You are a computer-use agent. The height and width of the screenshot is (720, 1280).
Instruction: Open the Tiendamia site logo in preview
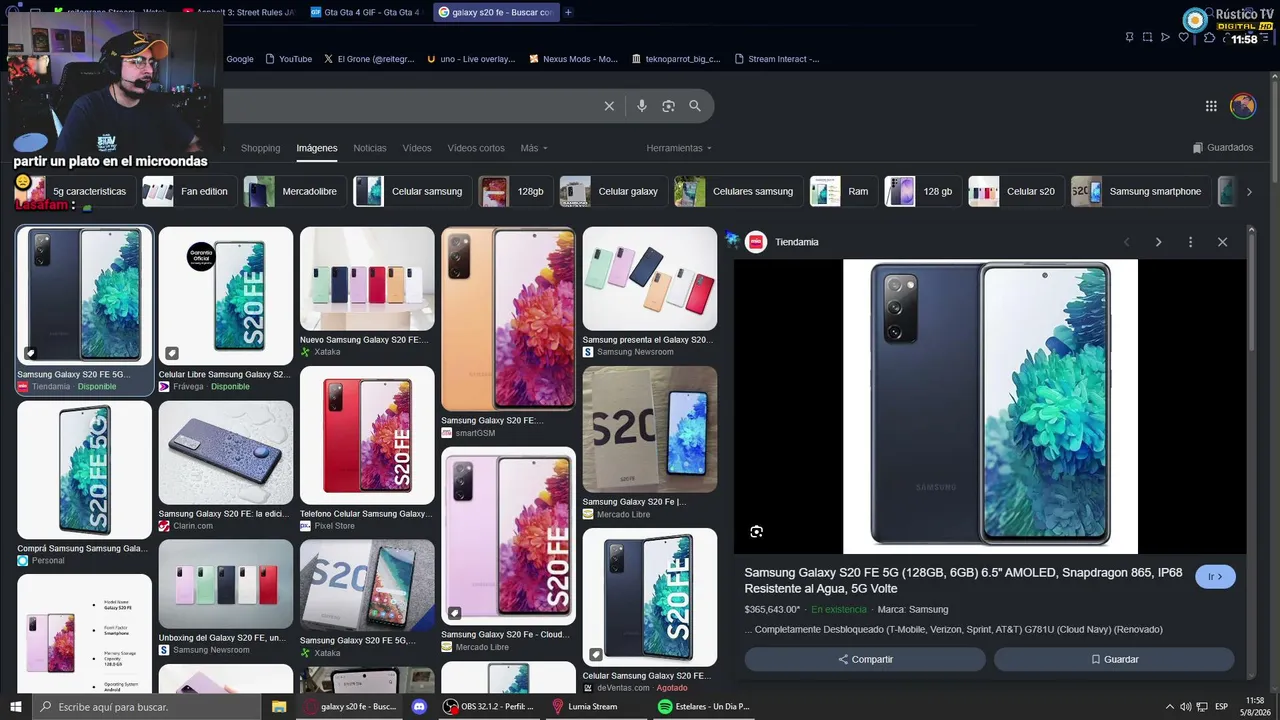coord(756,242)
